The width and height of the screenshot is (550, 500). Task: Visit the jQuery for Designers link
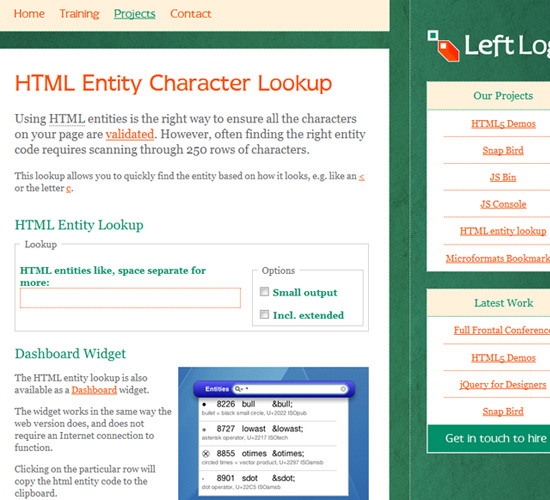pyautogui.click(x=503, y=385)
